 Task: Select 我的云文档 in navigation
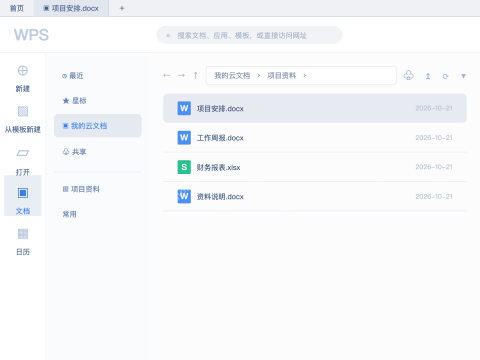(98, 126)
